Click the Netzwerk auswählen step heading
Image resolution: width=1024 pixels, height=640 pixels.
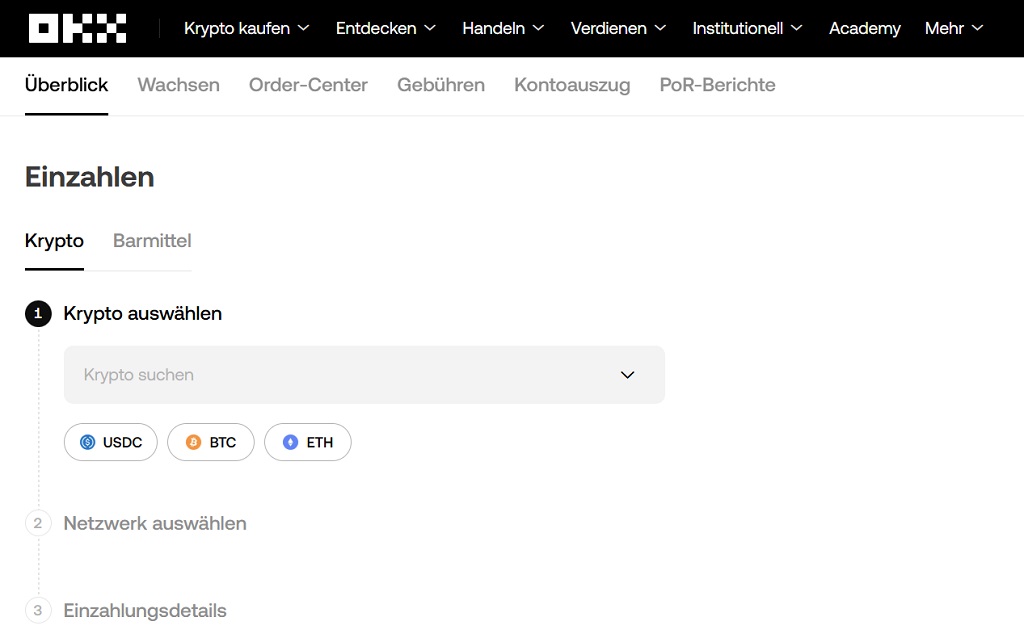155,523
